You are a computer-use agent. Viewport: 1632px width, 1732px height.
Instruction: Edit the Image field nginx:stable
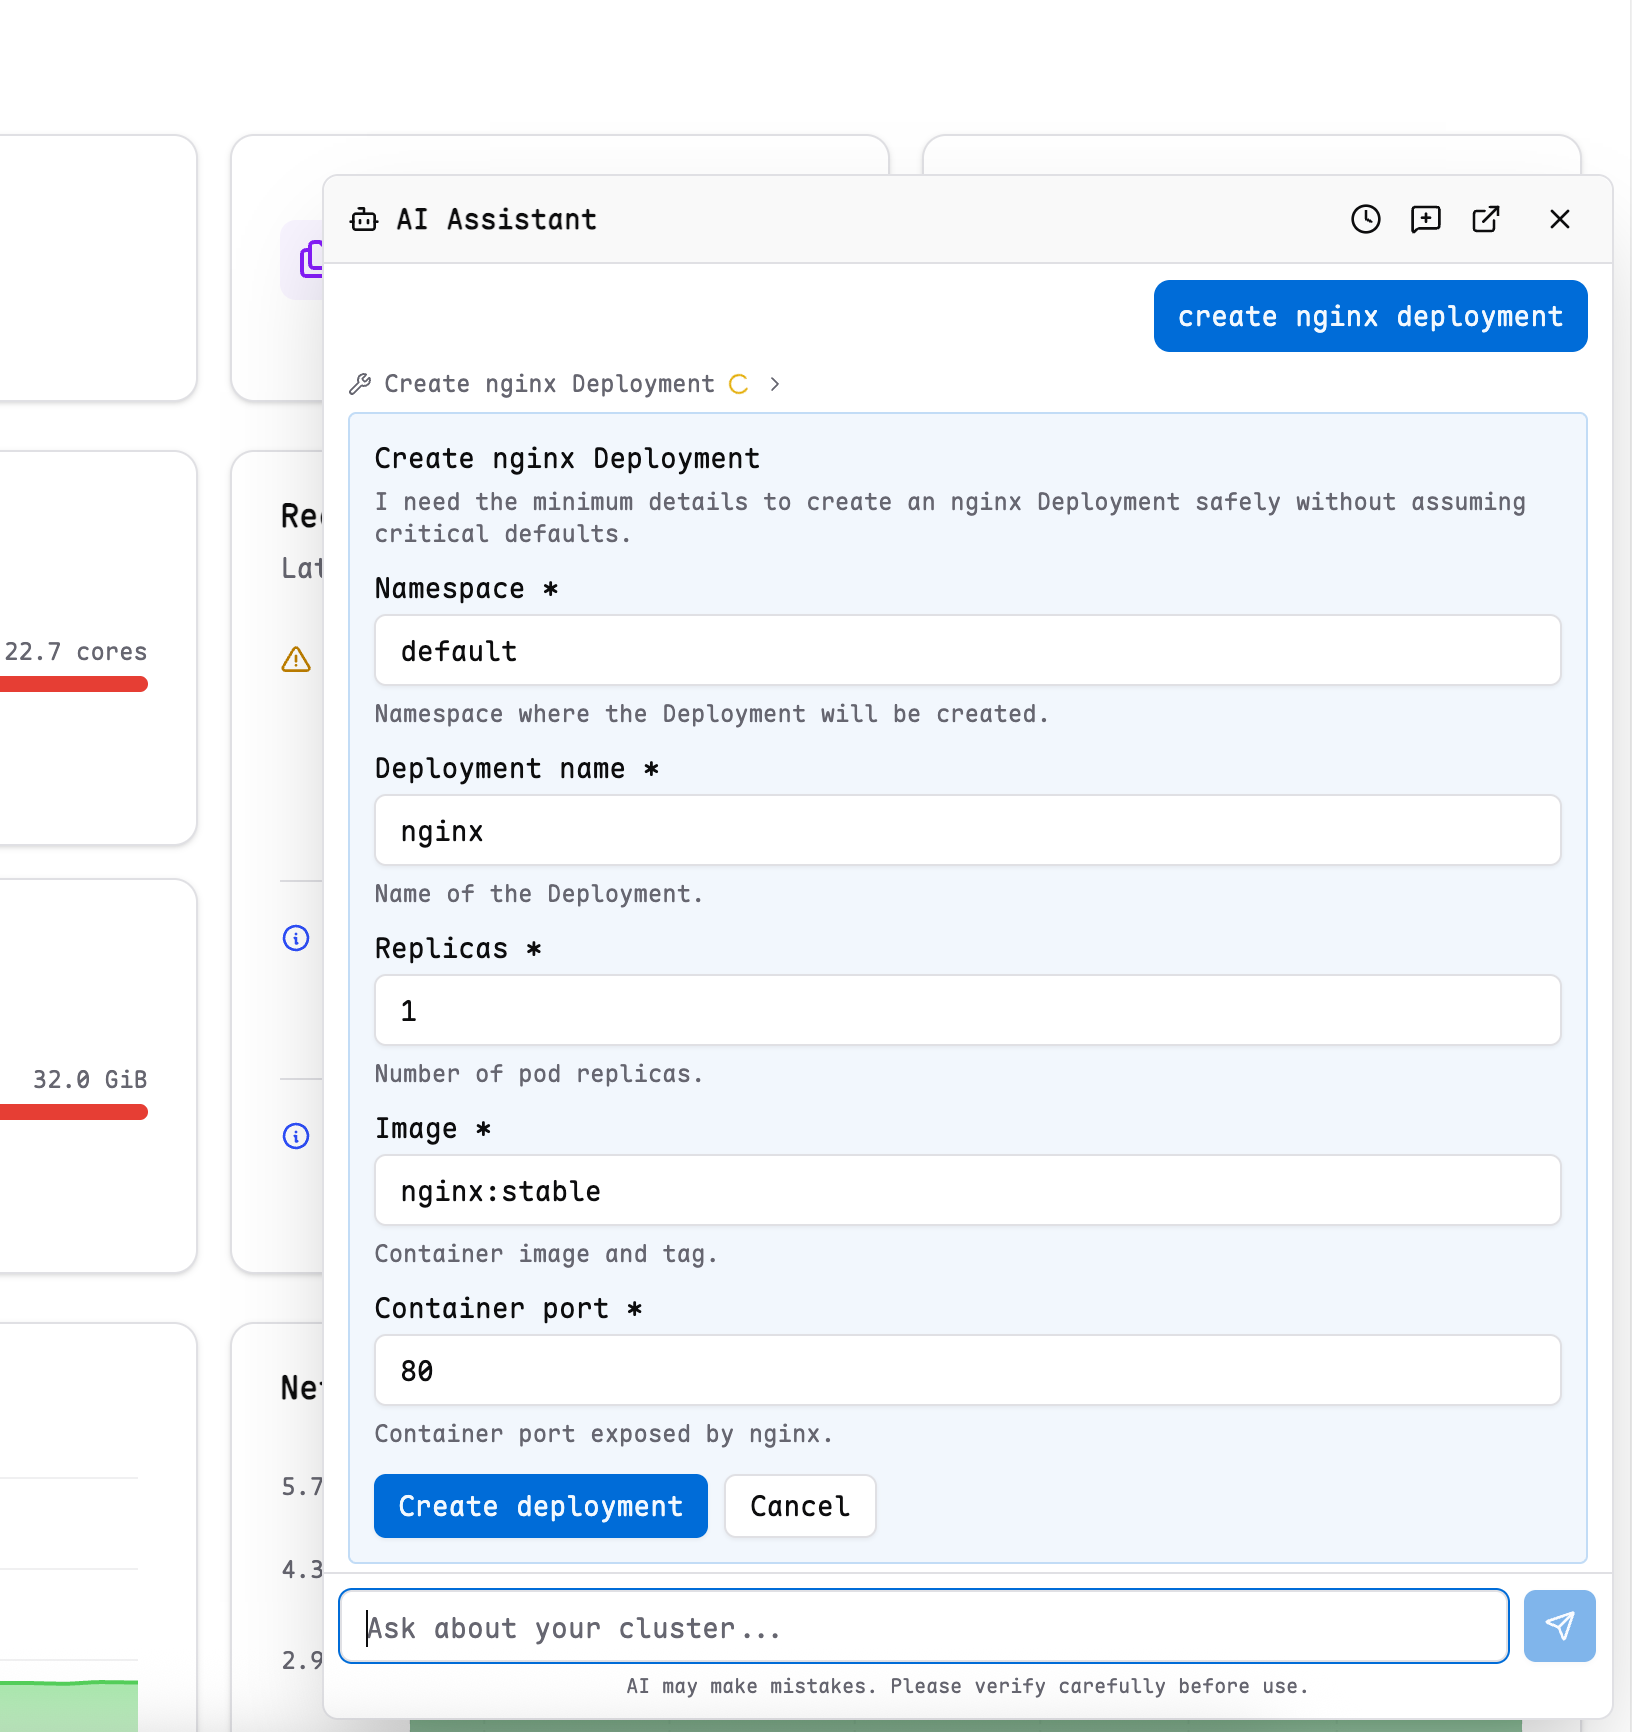[967, 1191]
